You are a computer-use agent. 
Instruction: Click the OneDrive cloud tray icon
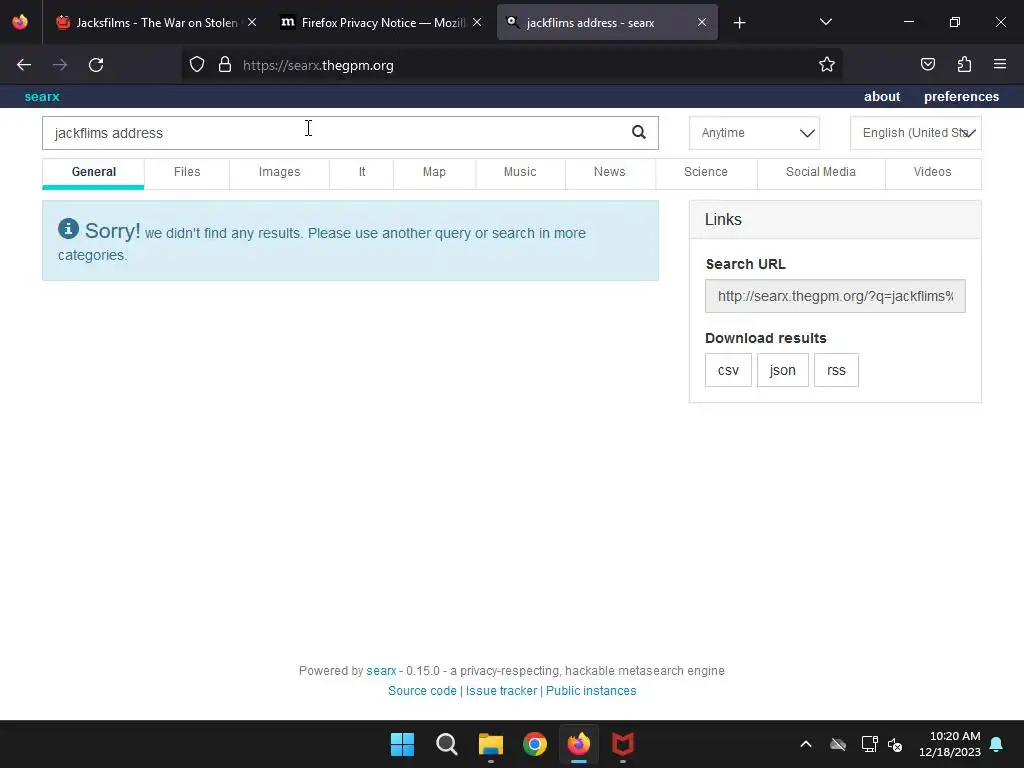(838, 744)
